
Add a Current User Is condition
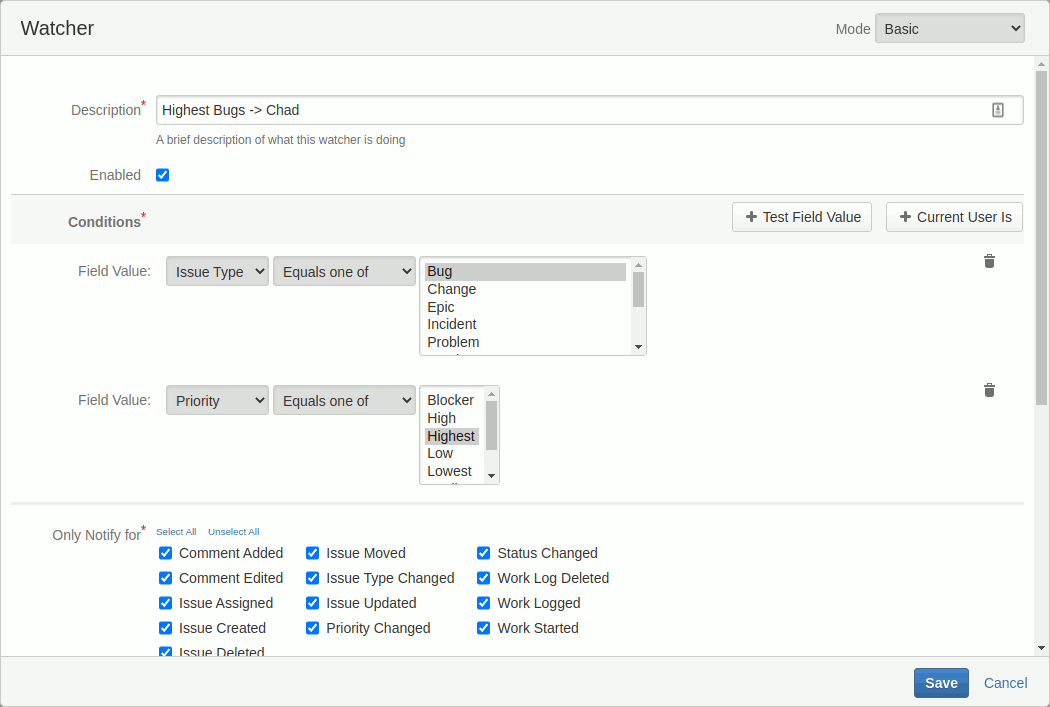[x=954, y=217]
